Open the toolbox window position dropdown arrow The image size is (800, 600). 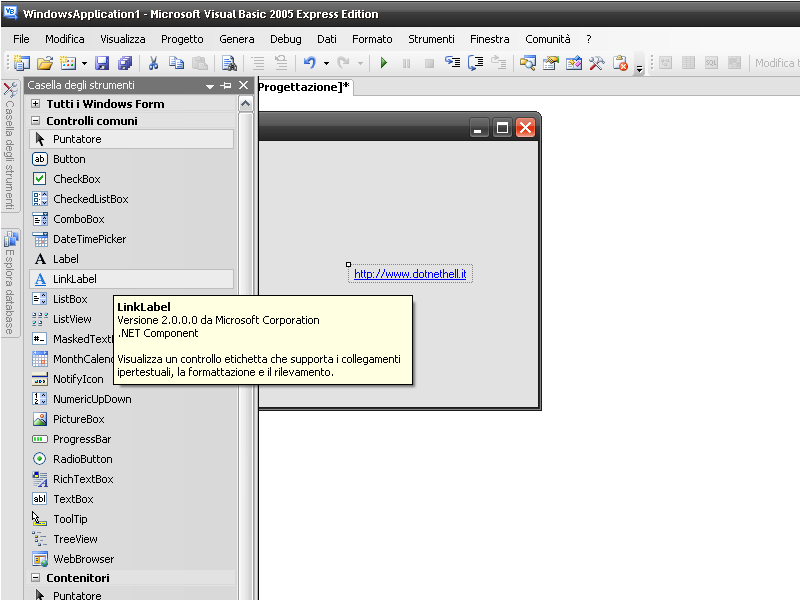click(x=210, y=86)
